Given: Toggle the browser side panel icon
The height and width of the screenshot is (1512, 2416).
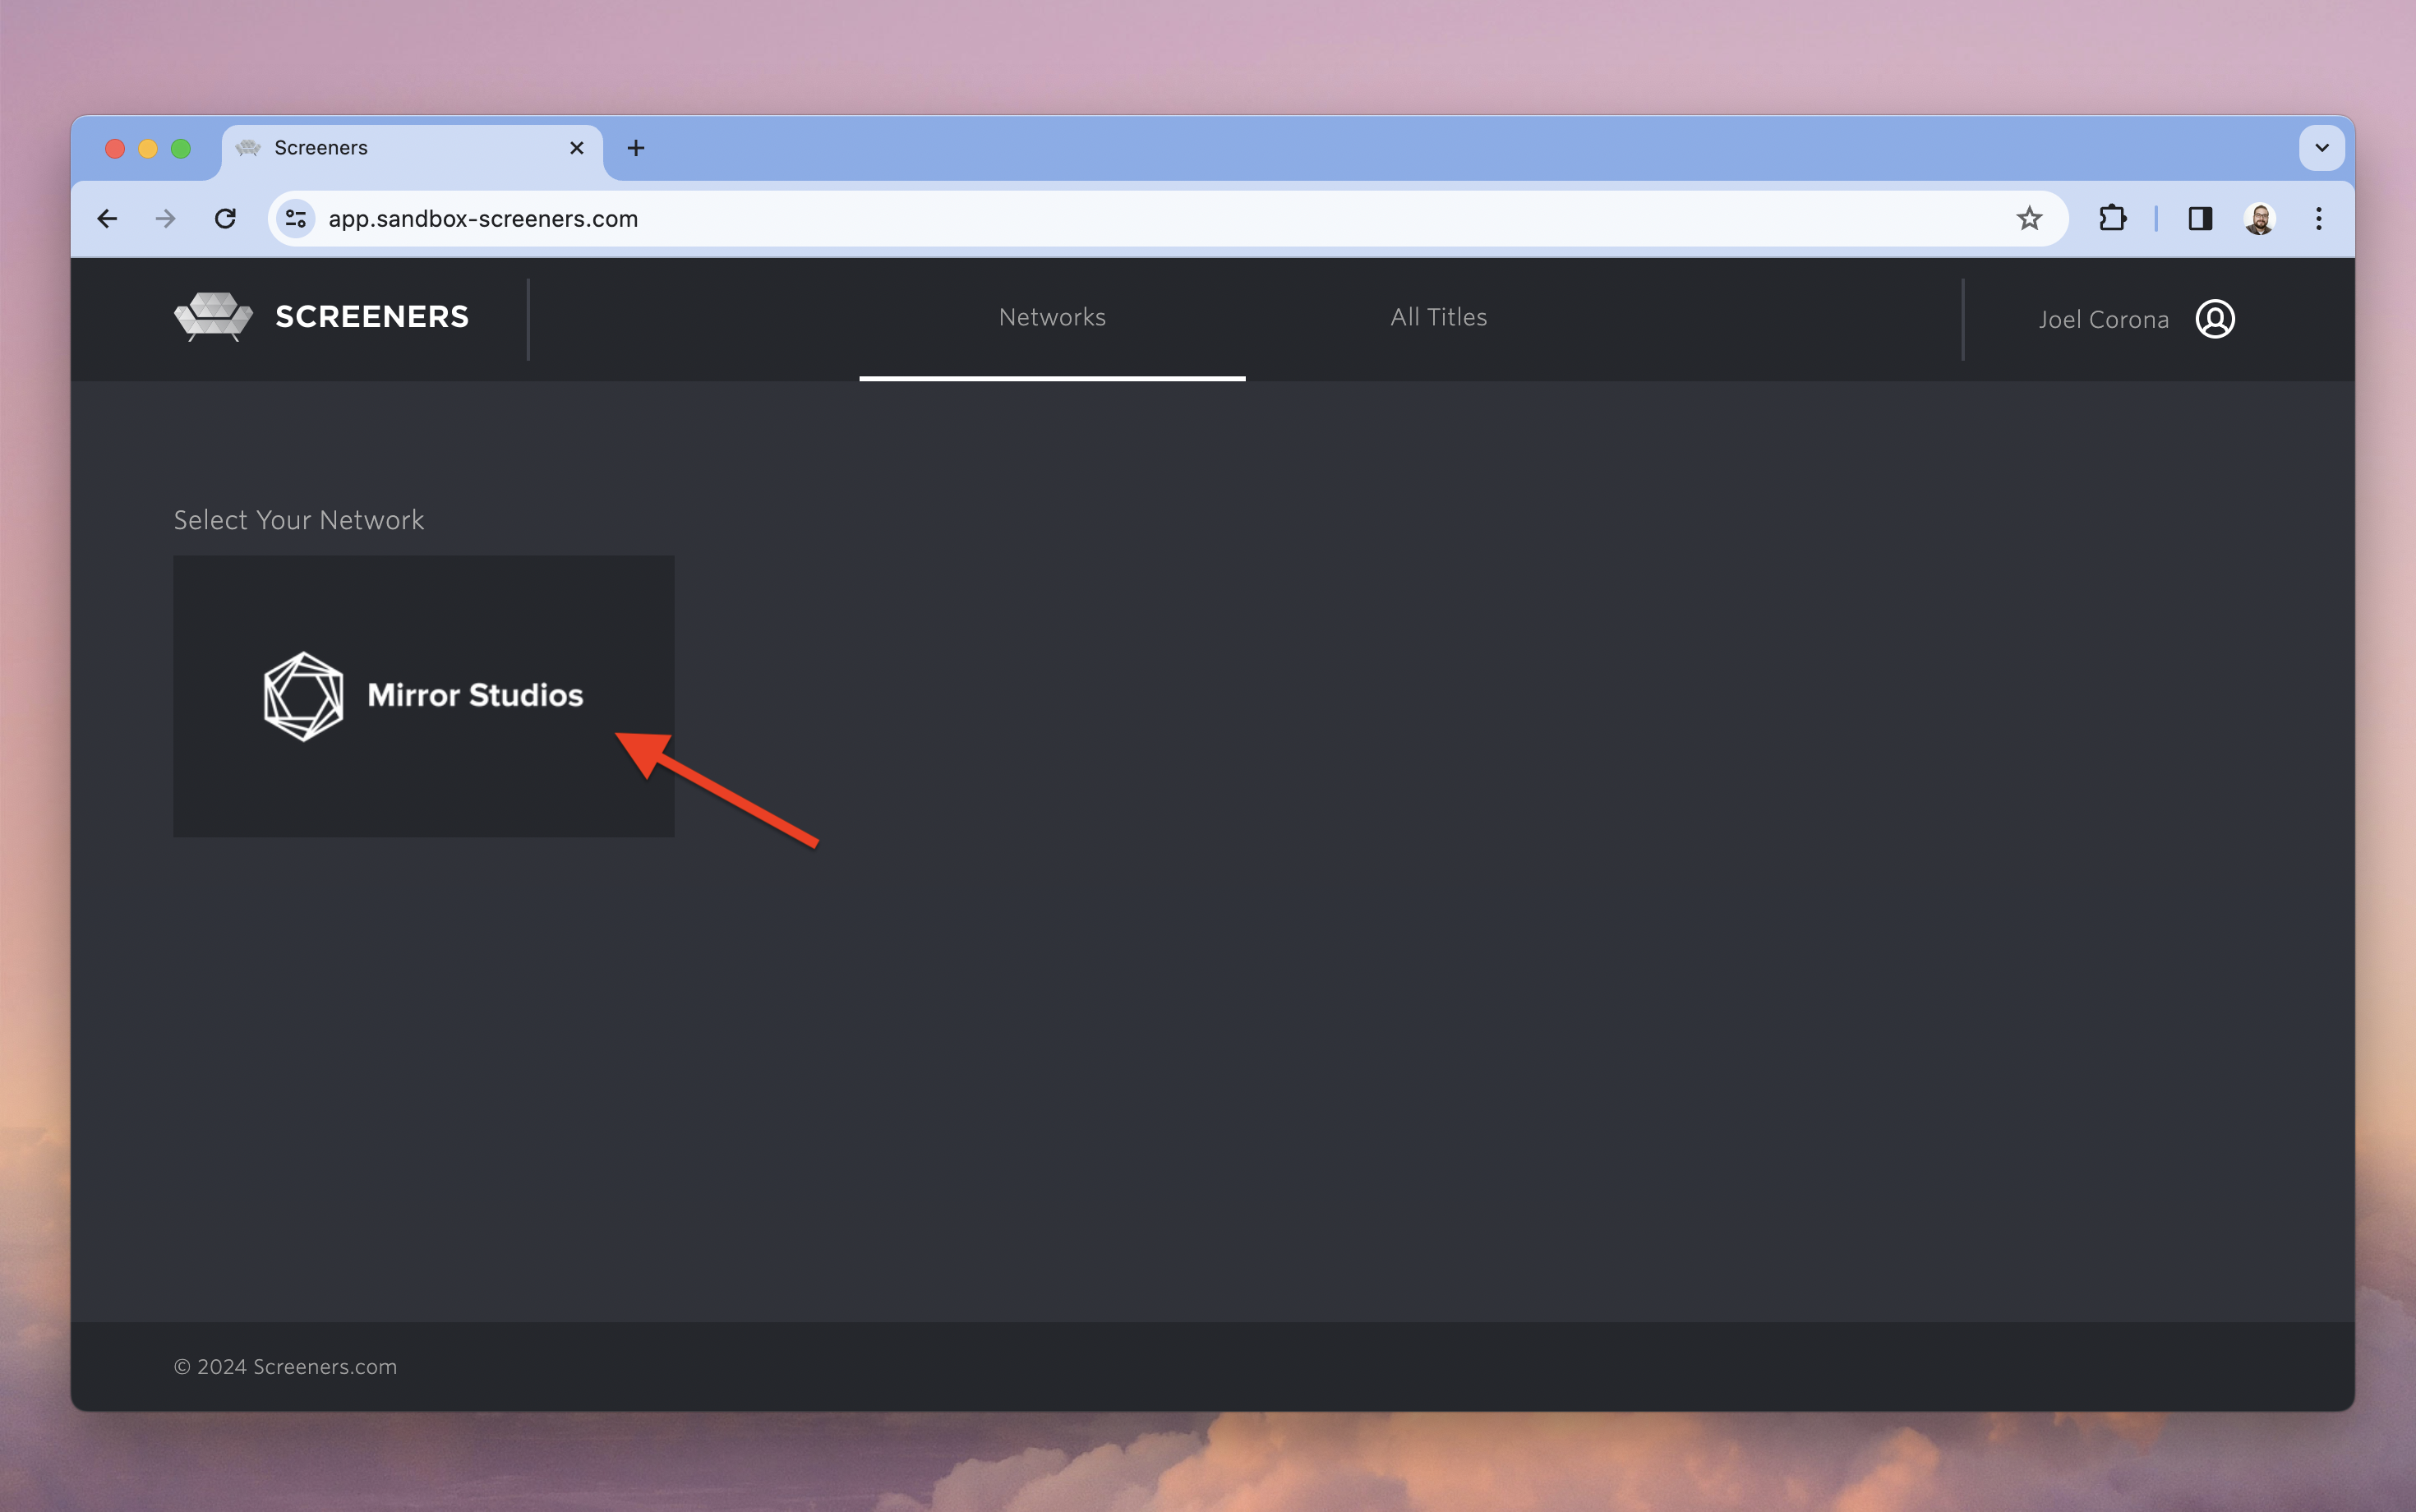Looking at the screenshot, I should pos(2199,219).
